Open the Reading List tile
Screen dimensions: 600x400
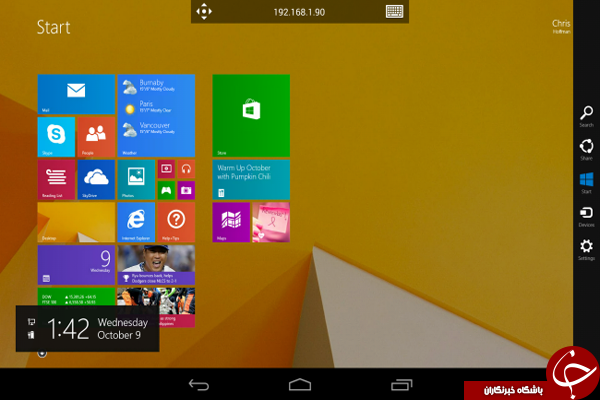pos(56,180)
